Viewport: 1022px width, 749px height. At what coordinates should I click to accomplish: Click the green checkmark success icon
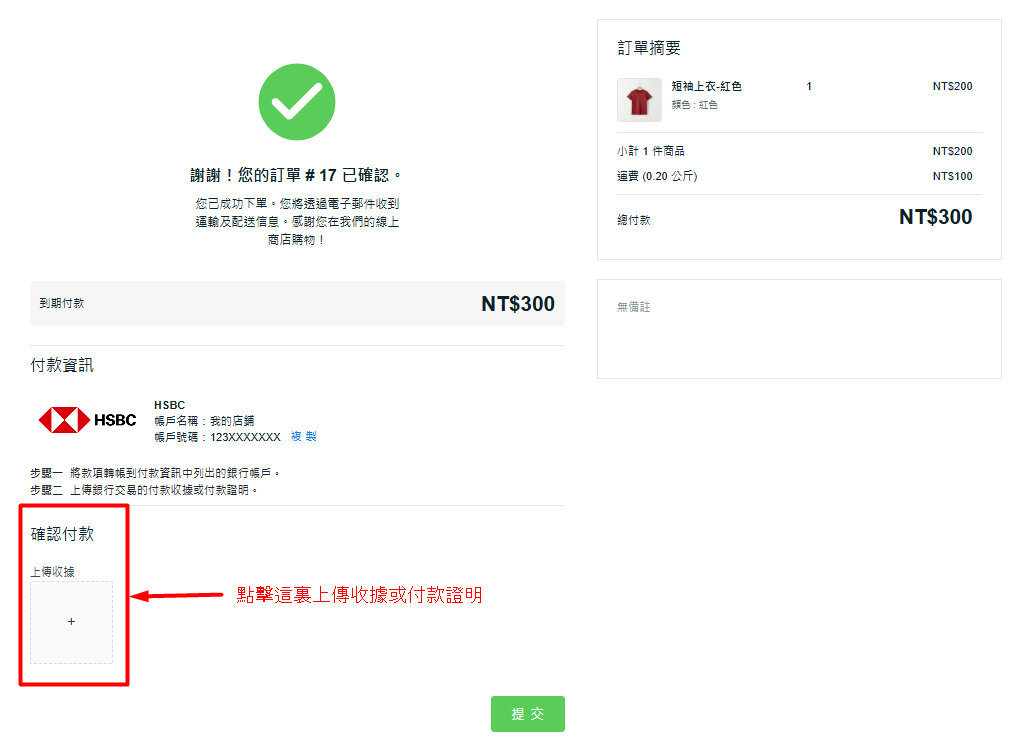pyautogui.click(x=297, y=102)
